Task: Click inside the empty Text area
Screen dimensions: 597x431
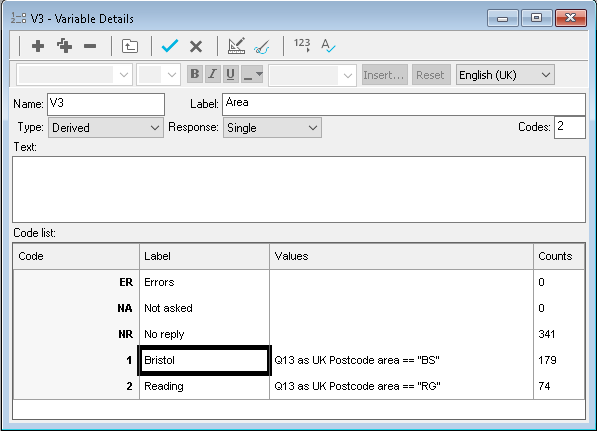Action: 299,189
